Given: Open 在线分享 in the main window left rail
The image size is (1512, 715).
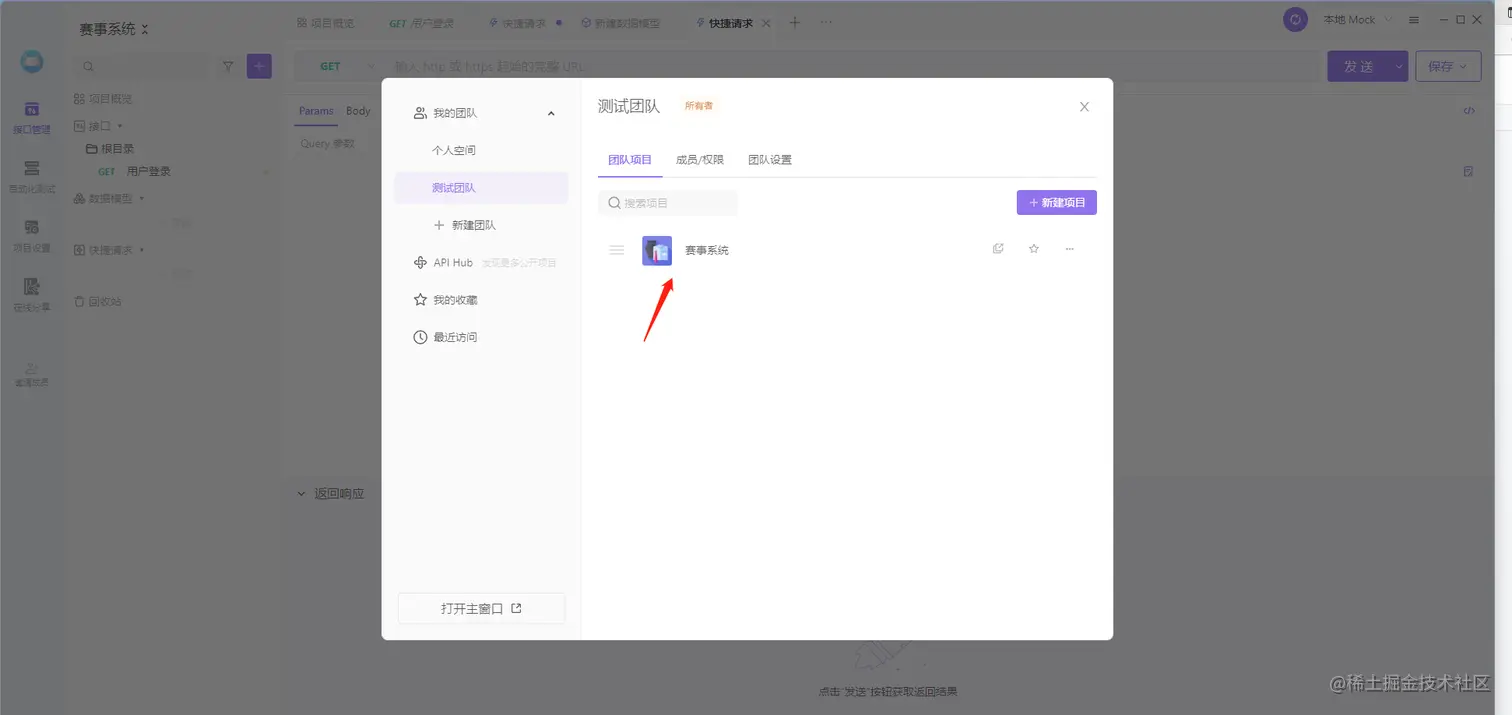Looking at the screenshot, I should point(32,295).
